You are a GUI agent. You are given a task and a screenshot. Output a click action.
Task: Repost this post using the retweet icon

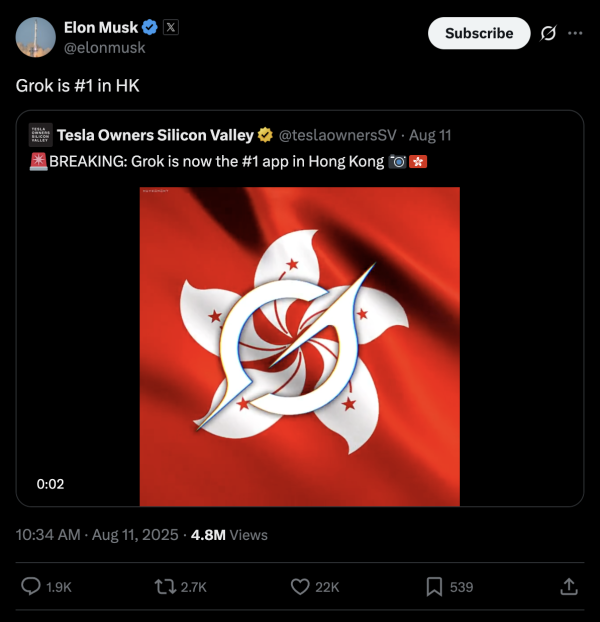[x=167, y=587]
